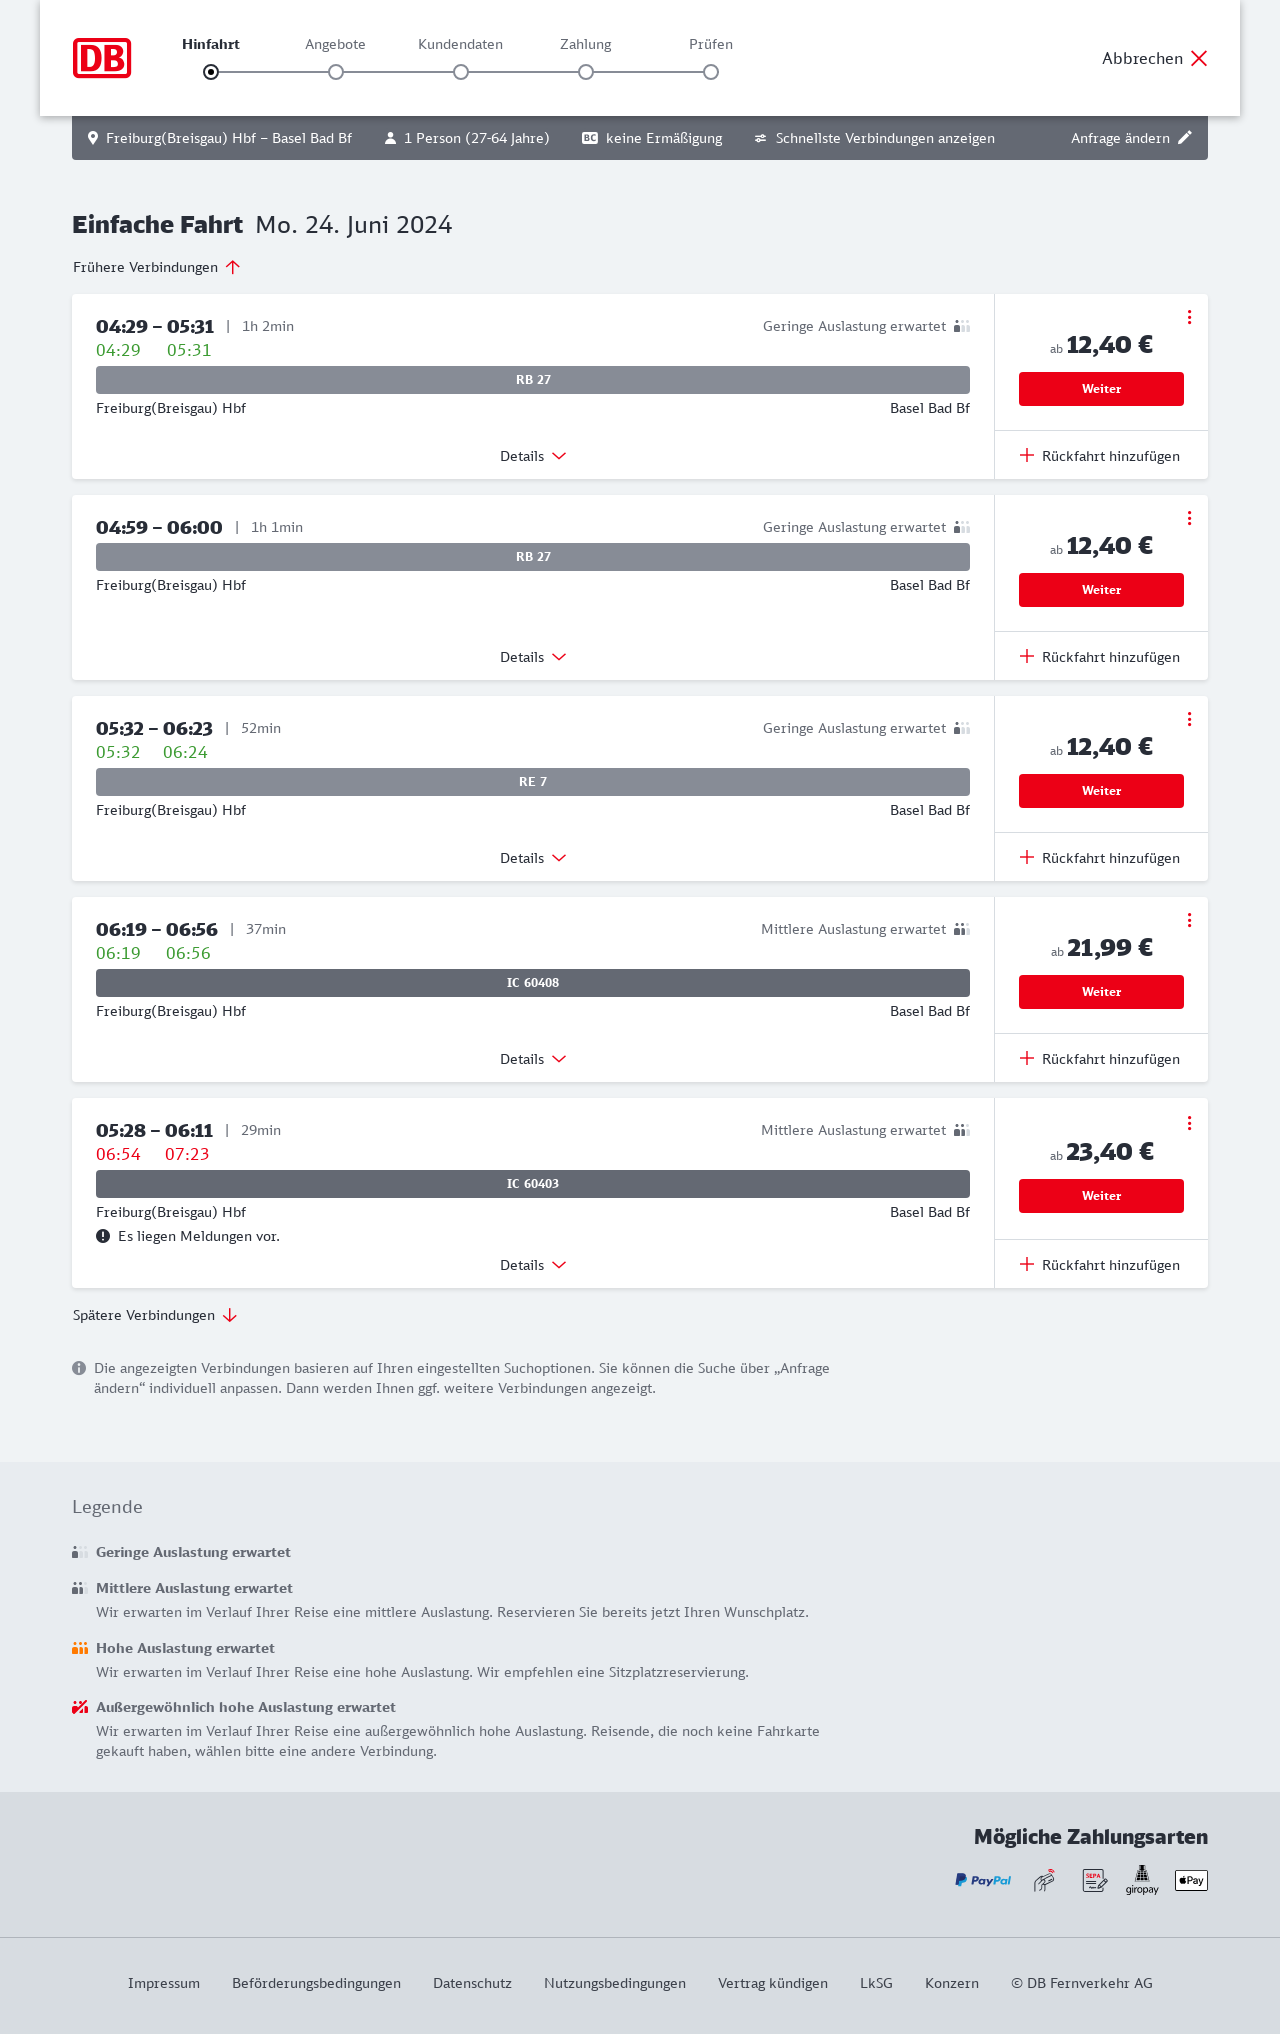
Task: Expand Details for the IC 60403 connection
Action: [x=533, y=1265]
